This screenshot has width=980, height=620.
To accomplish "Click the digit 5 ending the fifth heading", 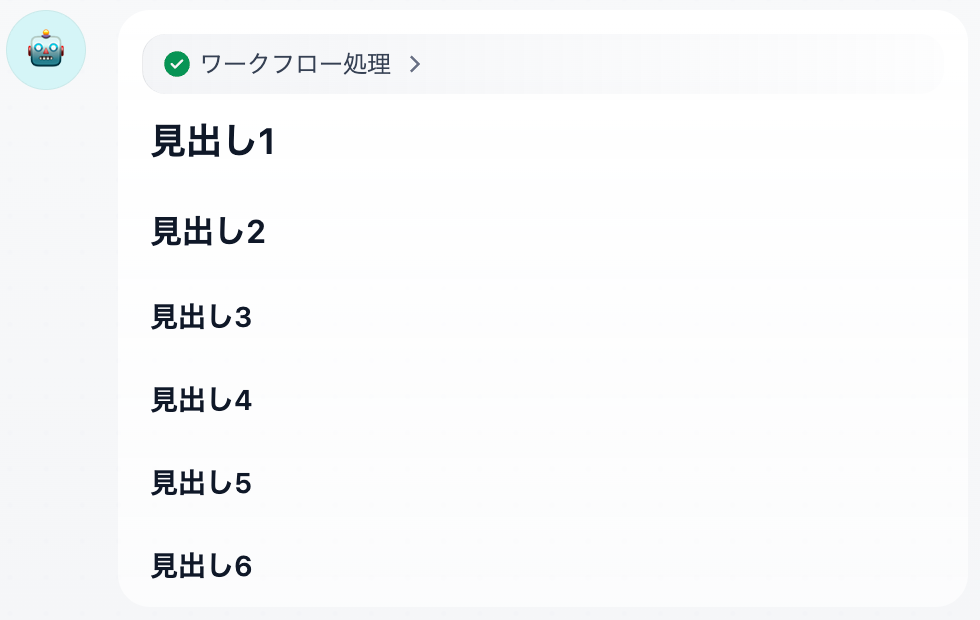I will tap(243, 483).
